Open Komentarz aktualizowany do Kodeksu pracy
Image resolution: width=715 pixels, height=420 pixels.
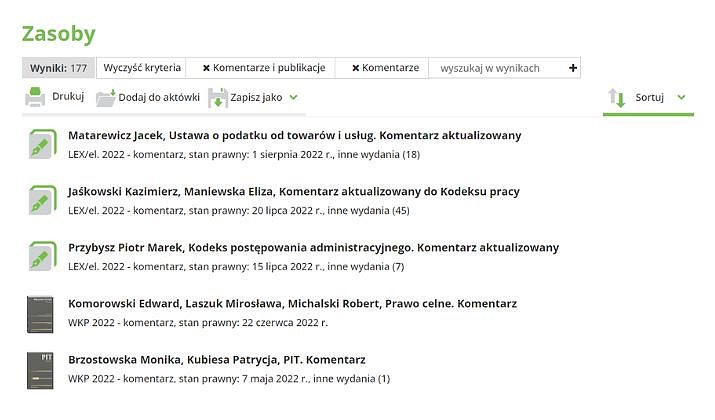(x=294, y=191)
